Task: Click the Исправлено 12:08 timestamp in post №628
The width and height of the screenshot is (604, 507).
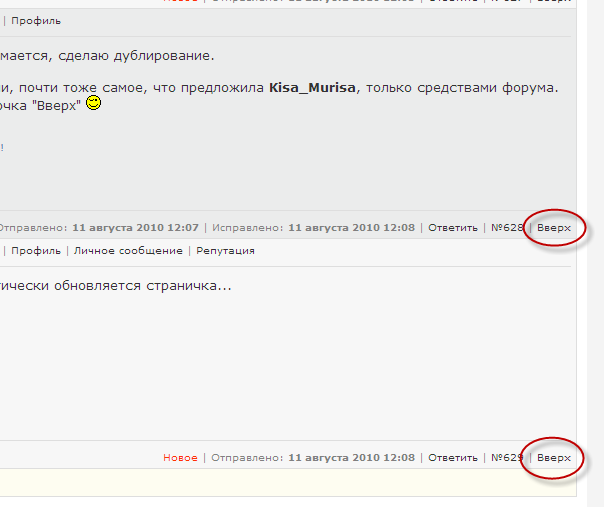Action: (x=351, y=228)
